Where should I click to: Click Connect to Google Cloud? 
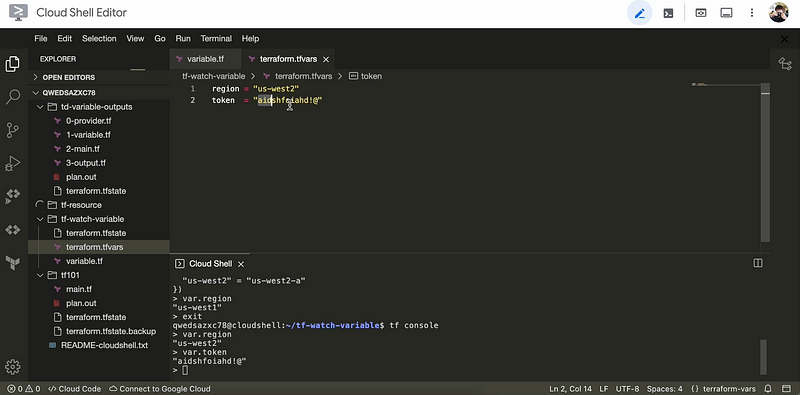(x=160, y=389)
